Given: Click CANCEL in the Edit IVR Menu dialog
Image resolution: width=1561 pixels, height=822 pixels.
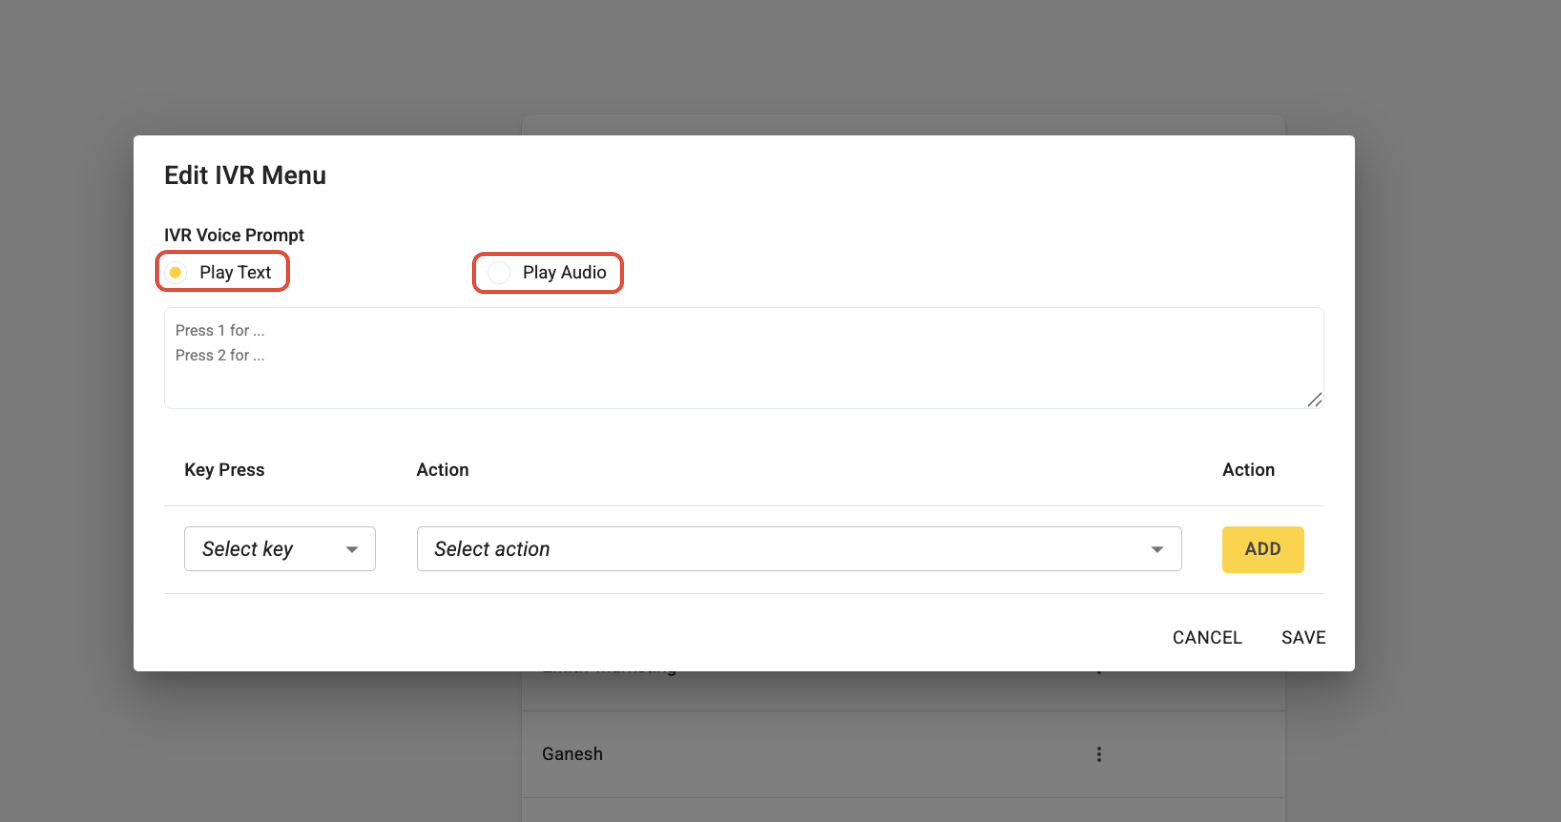Looking at the screenshot, I should pos(1207,638).
